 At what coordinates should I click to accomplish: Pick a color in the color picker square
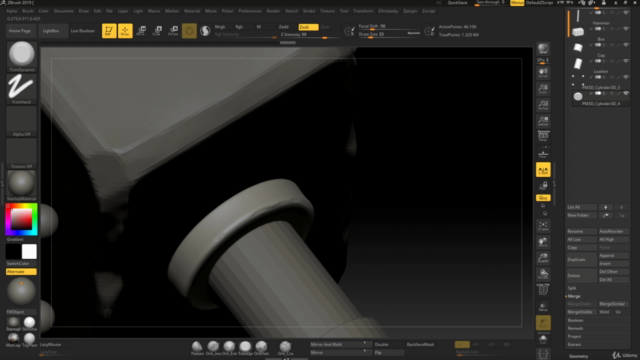tap(21, 220)
